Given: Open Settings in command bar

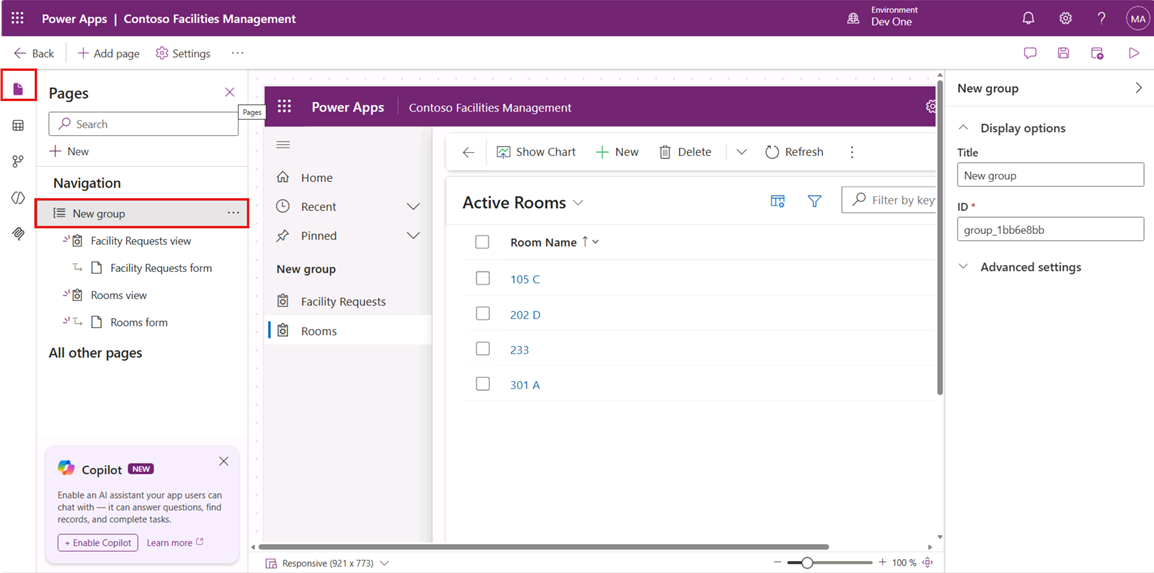Looking at the screenshot, I should pyautogui.click(x=183, y=54).
